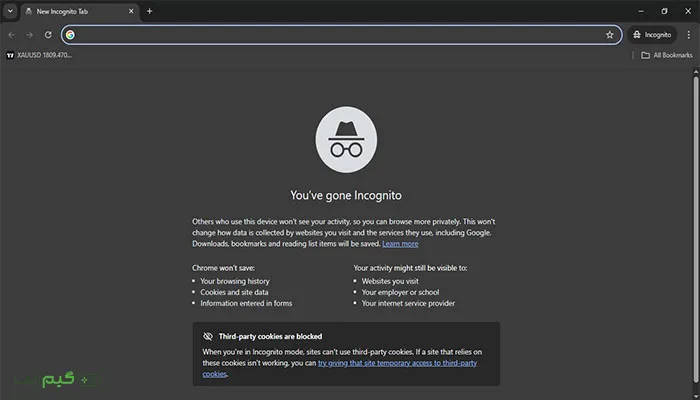Image resolution: width=700 pixels, height=400 pixels.
Task: Follow the Learn more link
Action: point(400,243)
